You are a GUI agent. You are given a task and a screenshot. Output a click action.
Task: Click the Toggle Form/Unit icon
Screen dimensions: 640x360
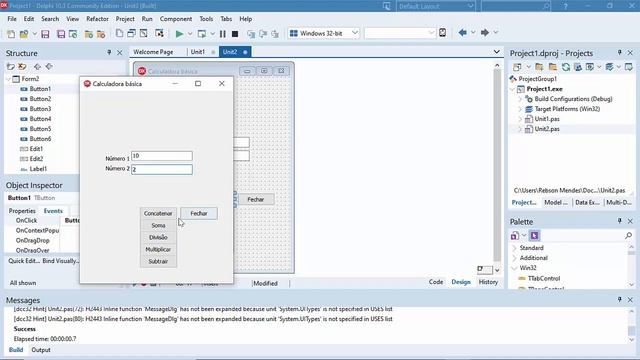[x=144, y=33]
